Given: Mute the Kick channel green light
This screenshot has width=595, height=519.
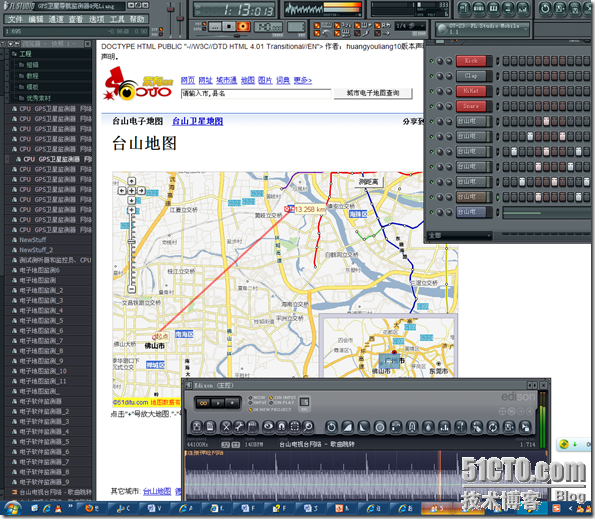Looking at the screenshot, I should (431, 61).
